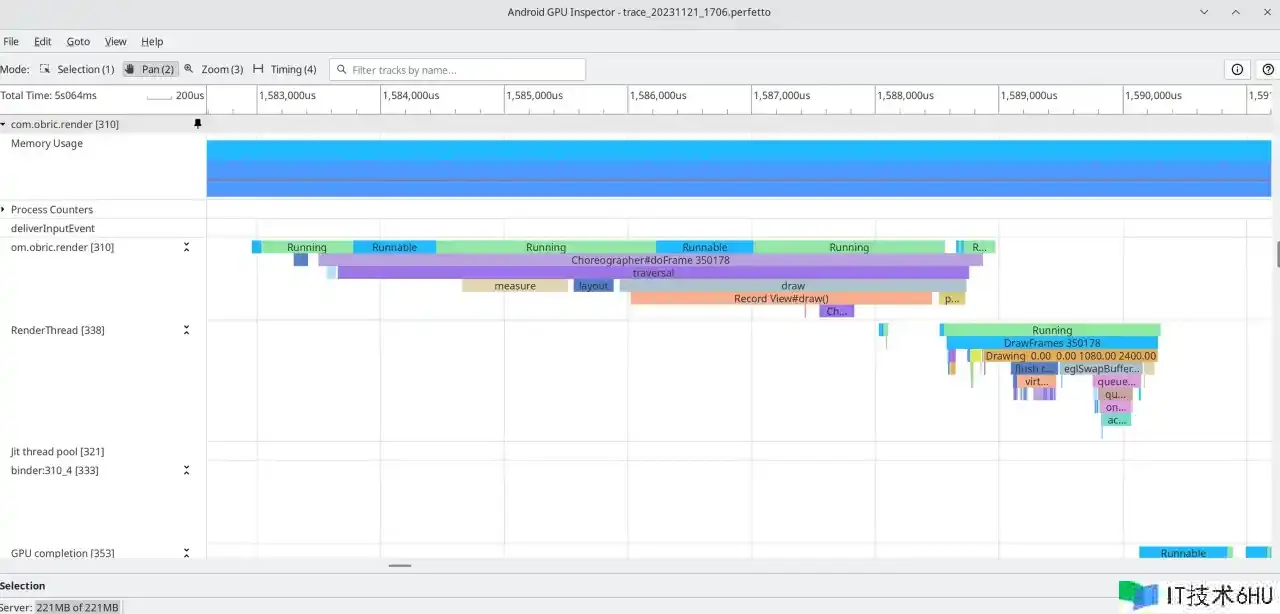1280x614 pixels.
Task: Unpin the com.obric.render [310] process
Action: tap(197, 124)
